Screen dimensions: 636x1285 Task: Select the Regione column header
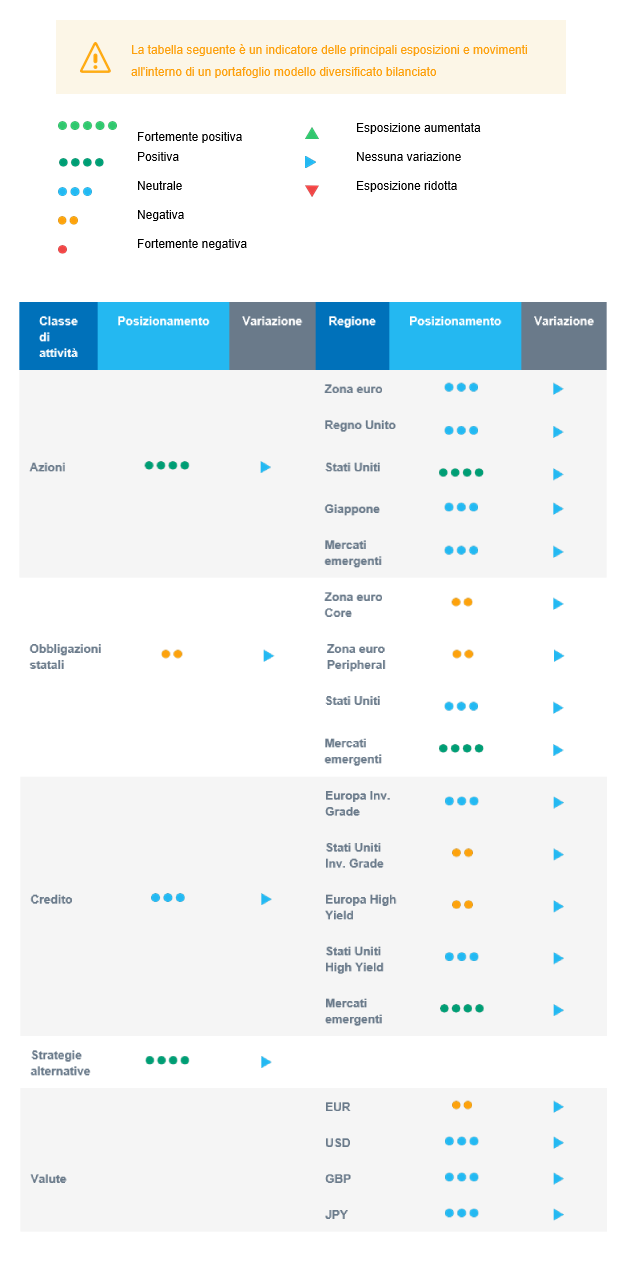(x=352, y=322)
